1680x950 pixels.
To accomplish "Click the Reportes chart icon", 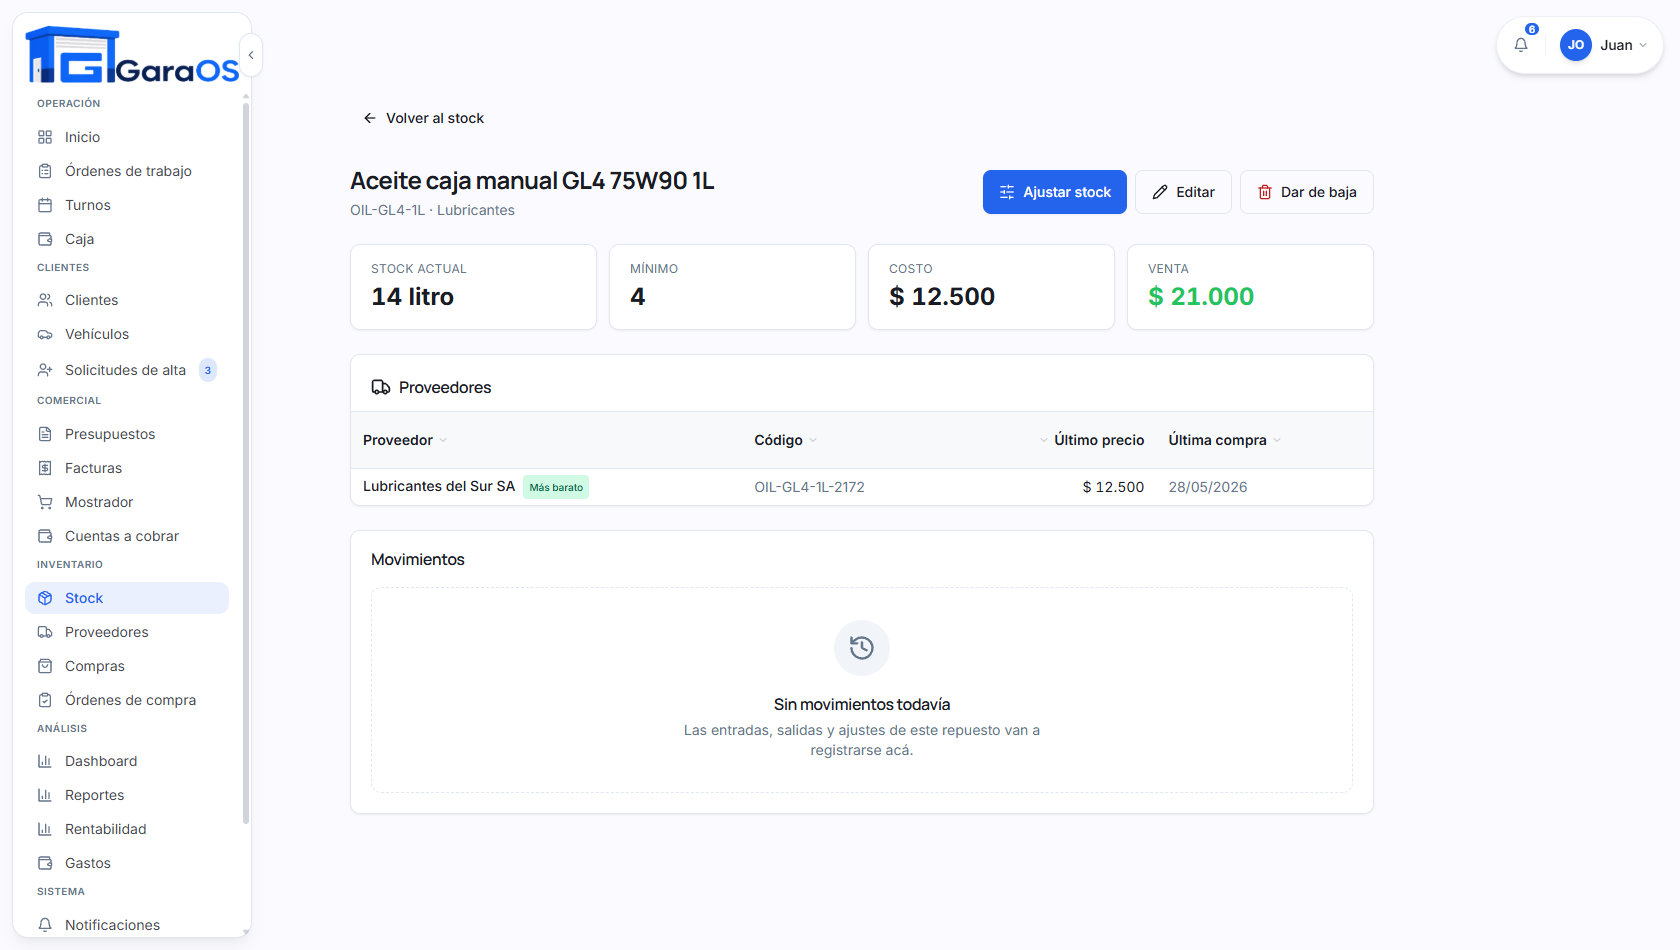I will [x=45, y=795].
